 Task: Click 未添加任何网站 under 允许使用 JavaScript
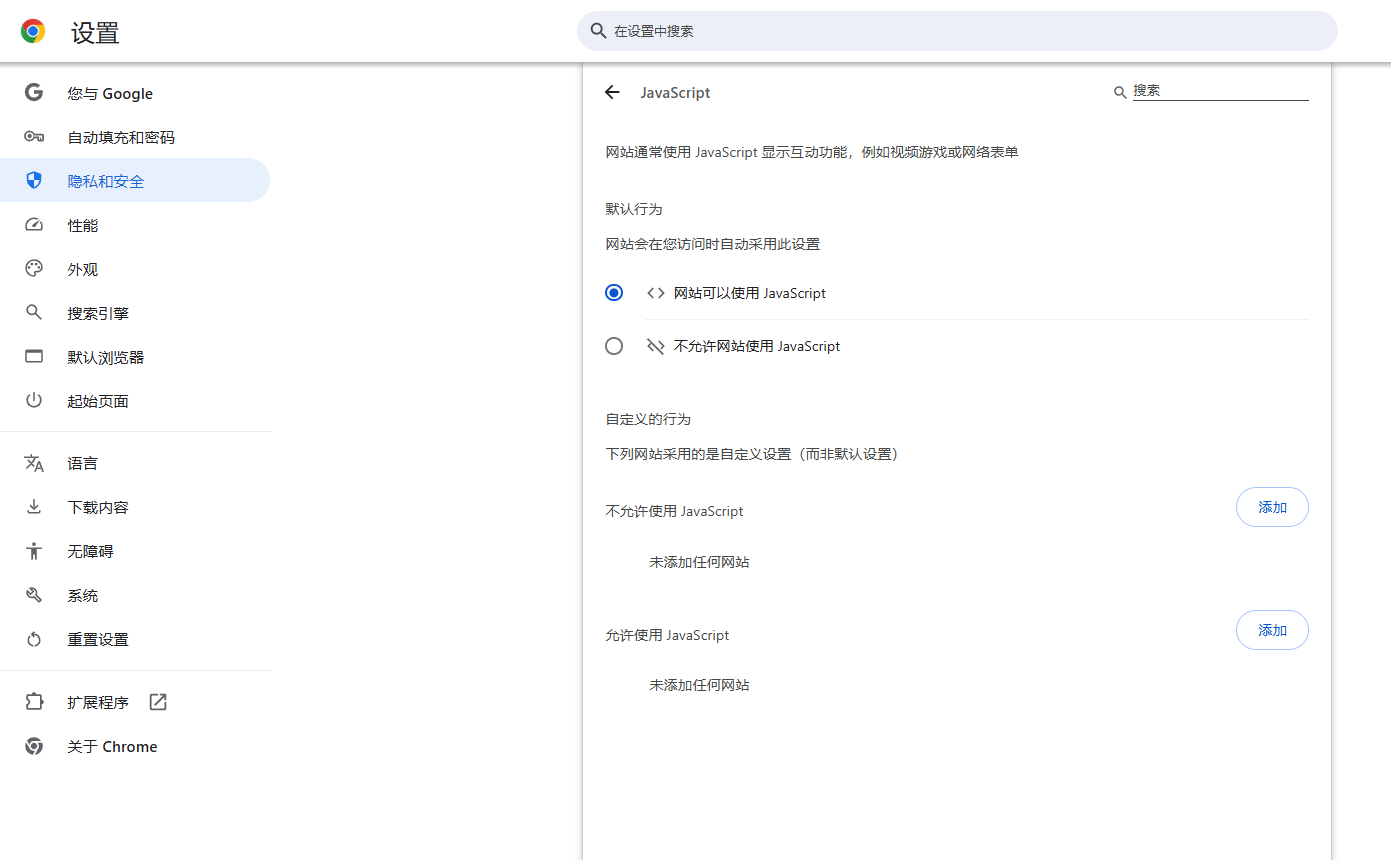[x=699, y=685]
